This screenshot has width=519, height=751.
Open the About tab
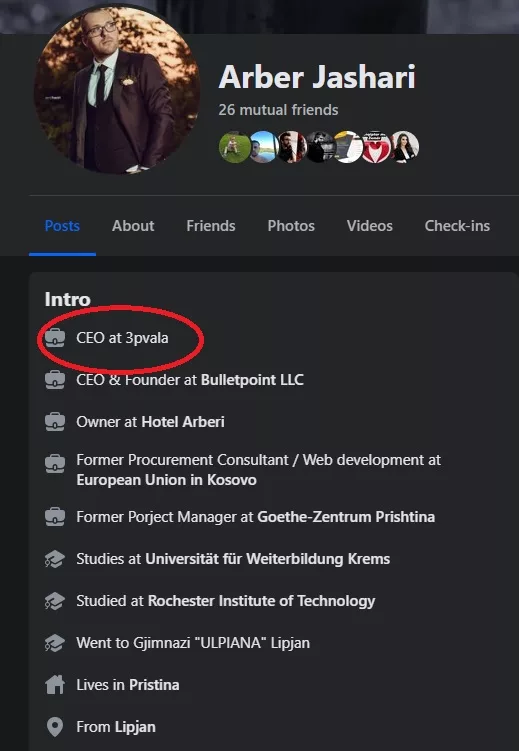click(x=133, y=226)
